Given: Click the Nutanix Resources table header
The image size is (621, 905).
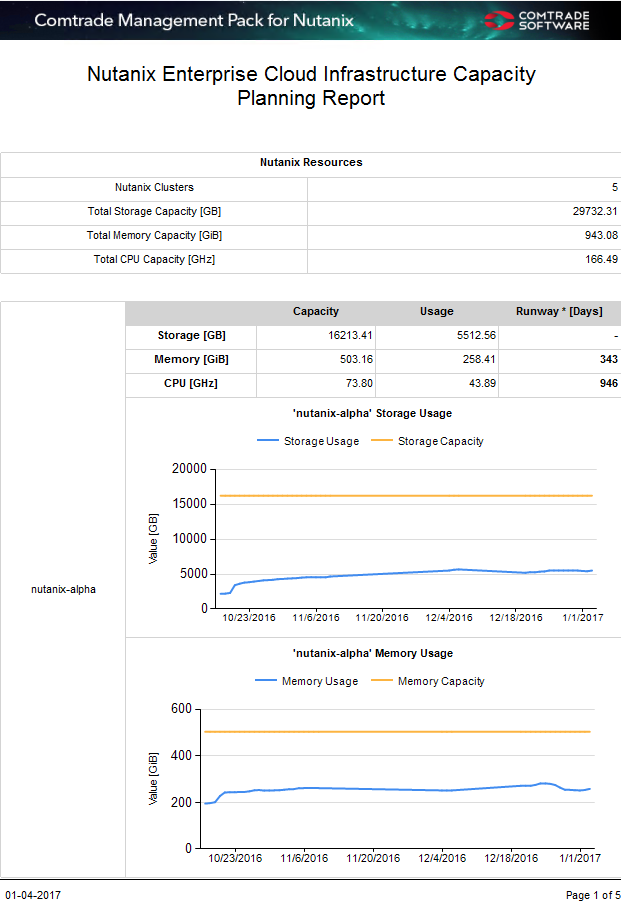Looking at the screenshot, I should [x=311, y=162].
